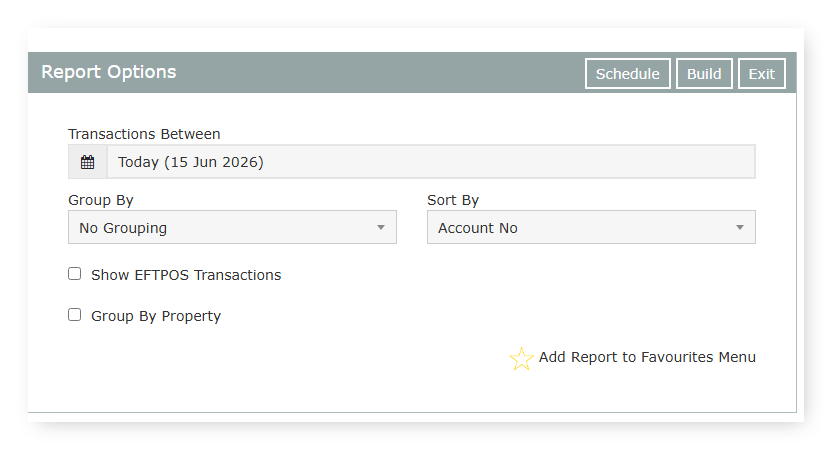This screenshot has width=832, height=450.
Task: Tick the Group By Property checkbox
Action: coord(75,315)
